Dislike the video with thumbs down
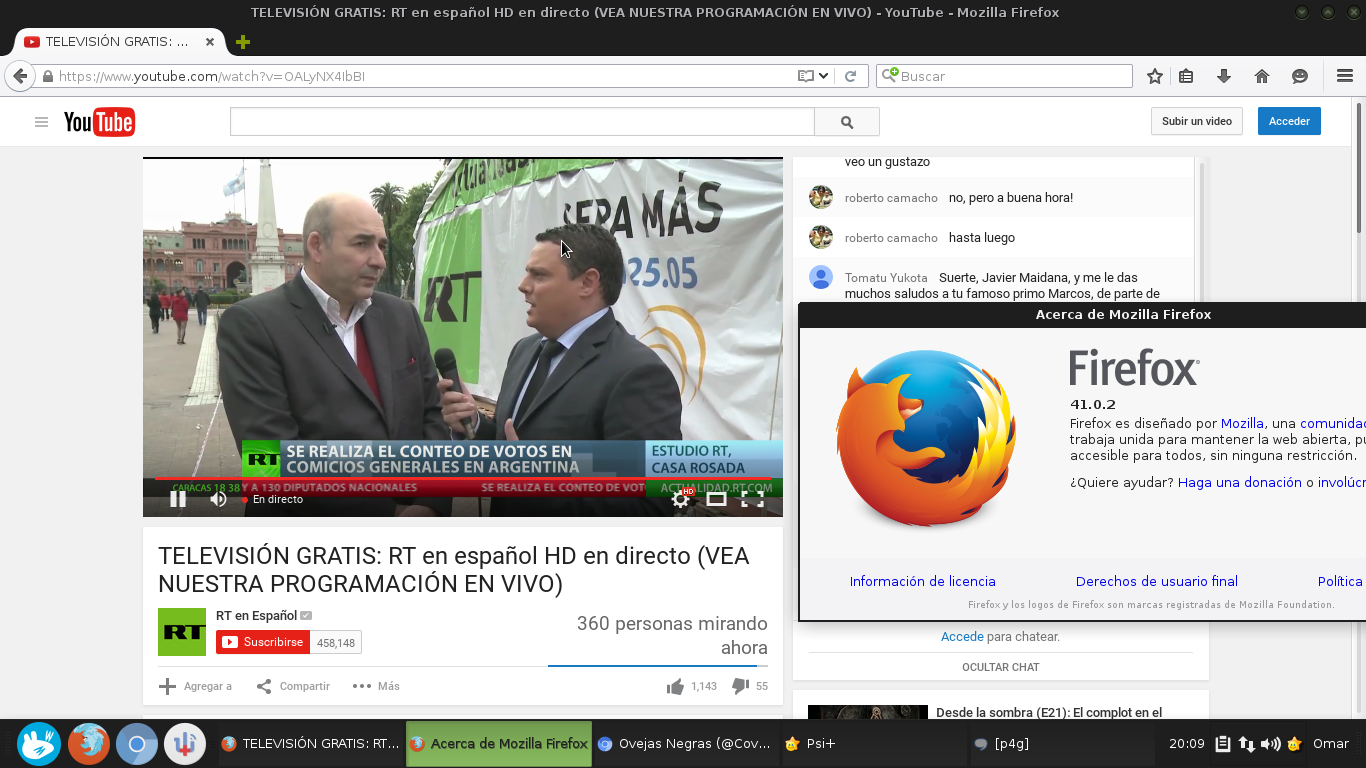This screenshot has width=1366, height=768. [740, 686]
